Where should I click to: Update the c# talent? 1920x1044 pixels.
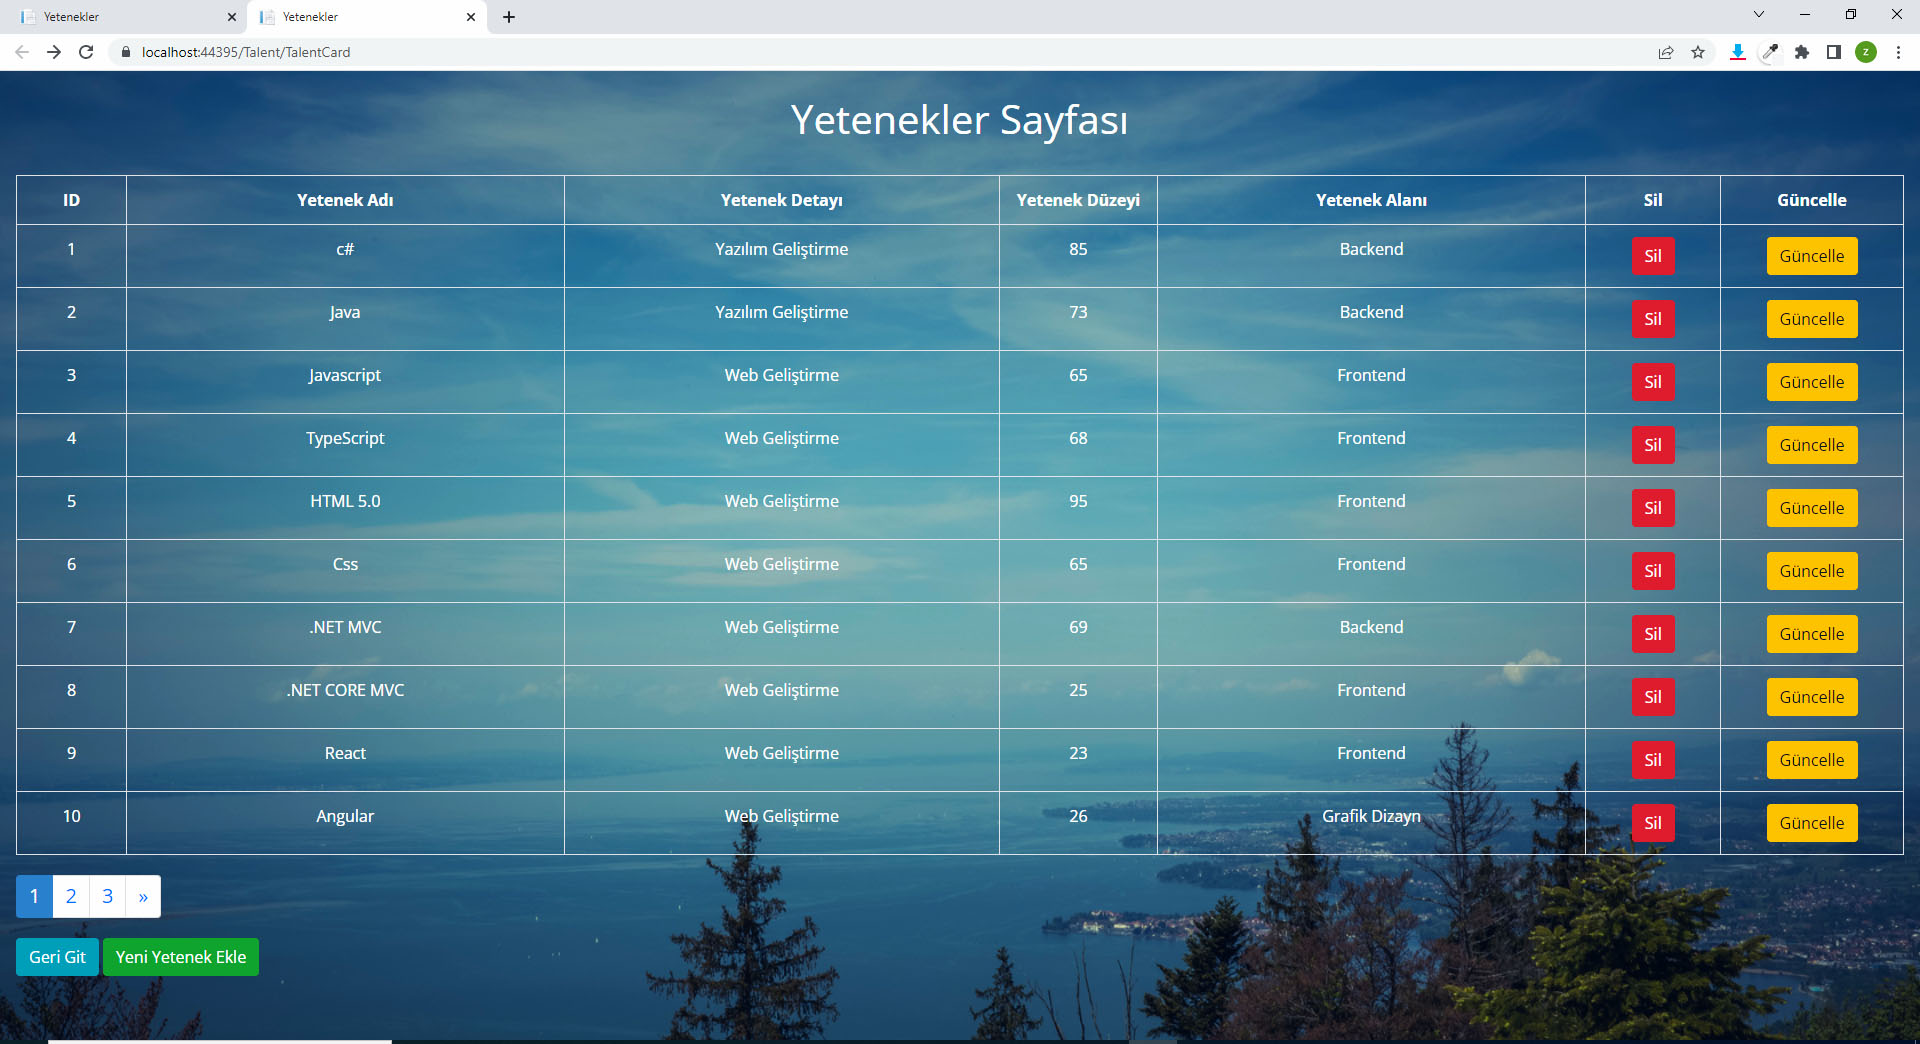point(1812,256)
